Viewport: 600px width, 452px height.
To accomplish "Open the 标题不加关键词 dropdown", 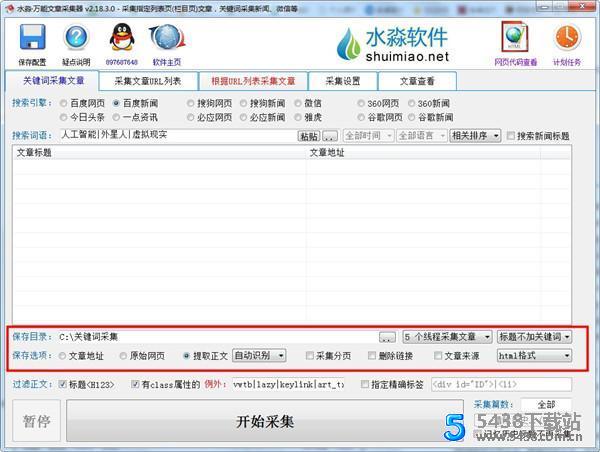I will click(x=535, y=337).
